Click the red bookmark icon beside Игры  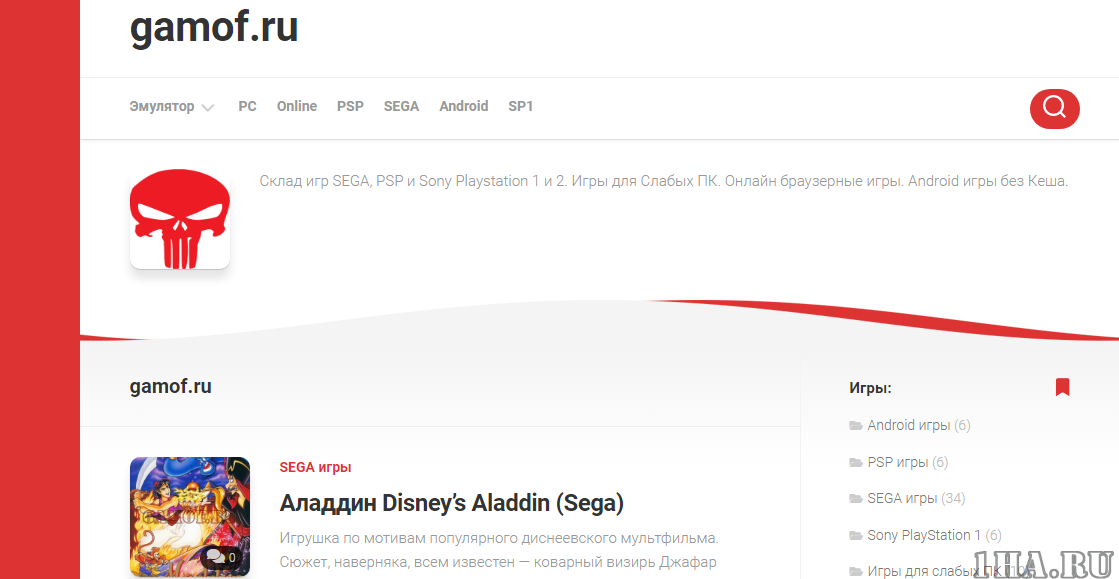pyautogui.click(x=1062, y=387)
